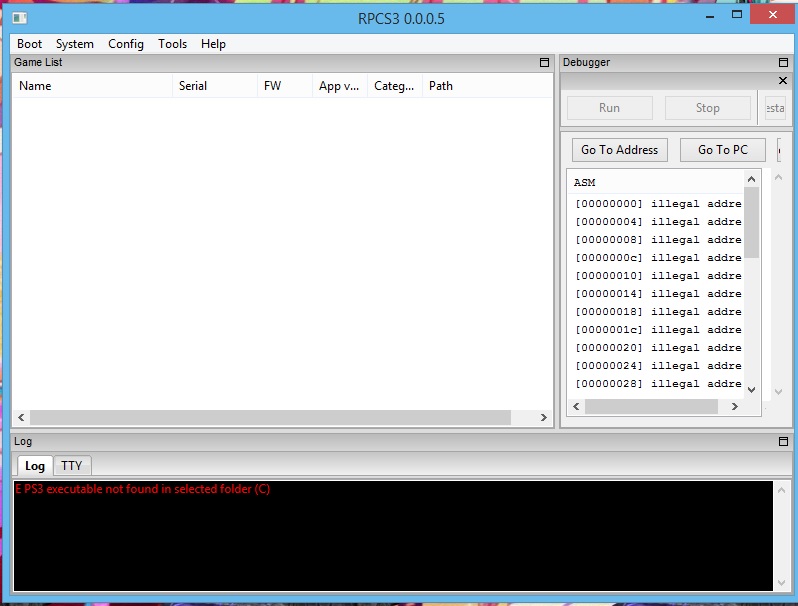Float the Log panel

click(783, 441)
